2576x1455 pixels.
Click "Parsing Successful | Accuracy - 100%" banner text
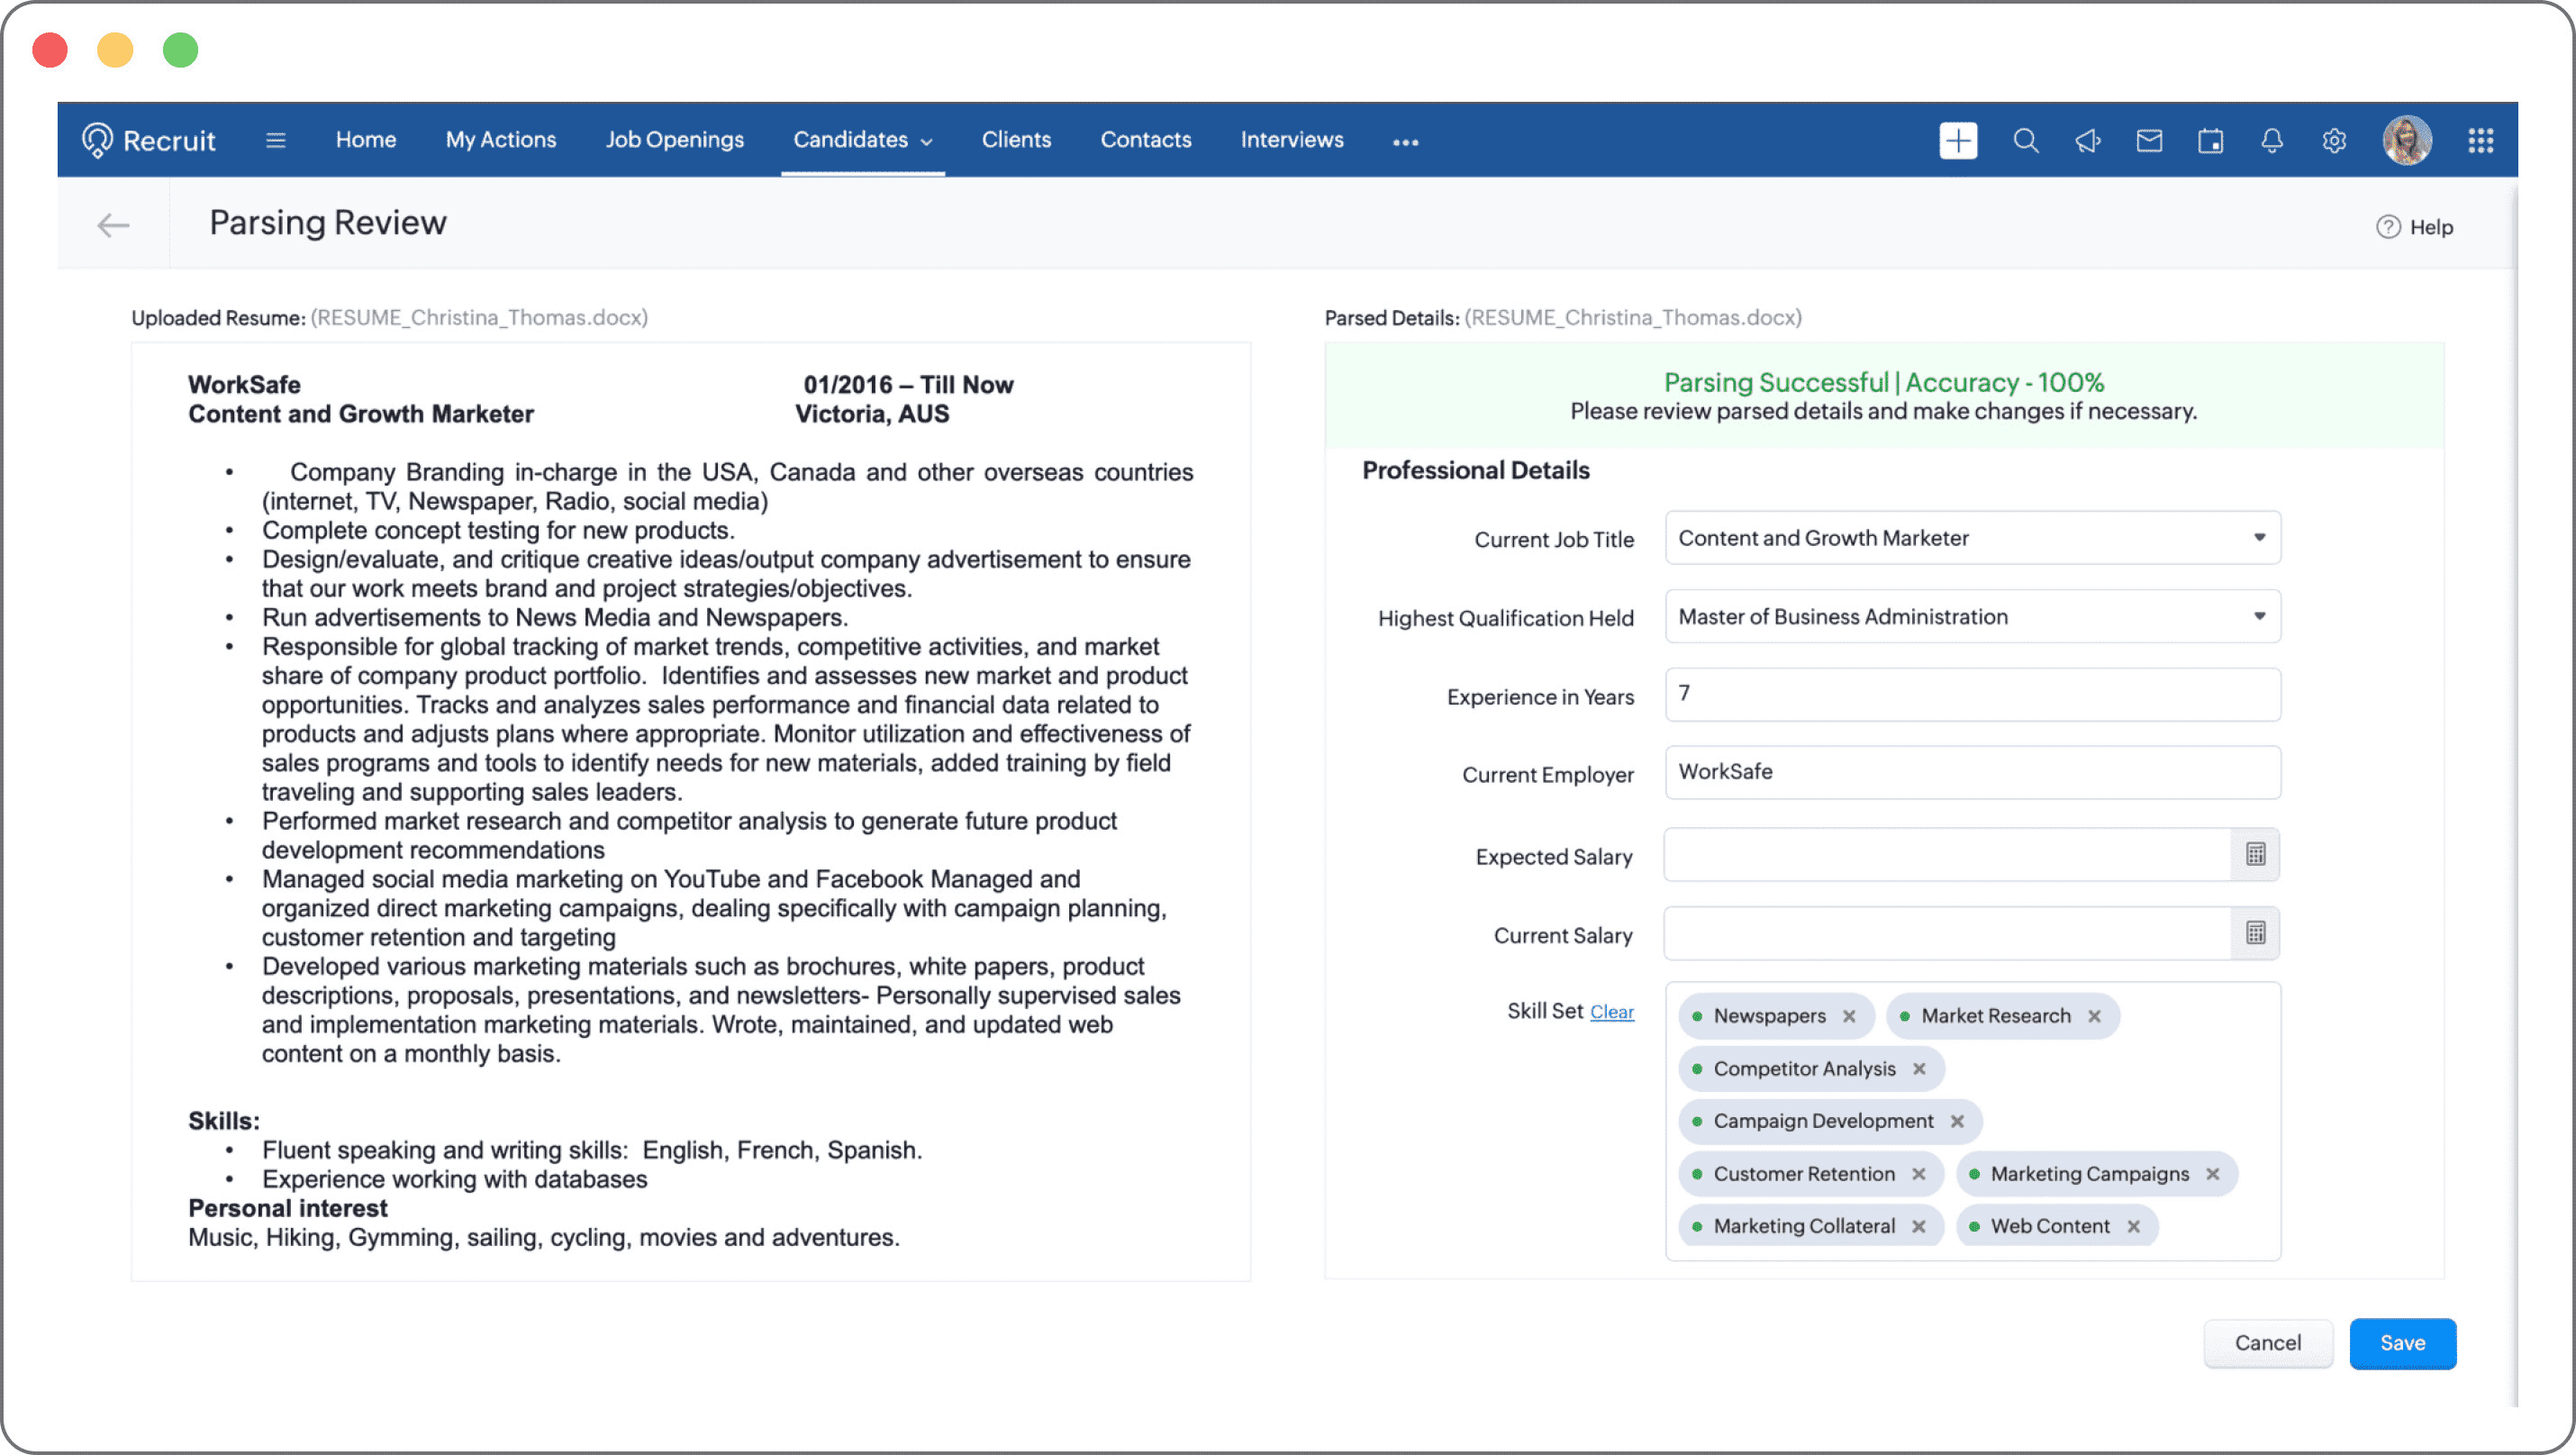(1883, 382)
